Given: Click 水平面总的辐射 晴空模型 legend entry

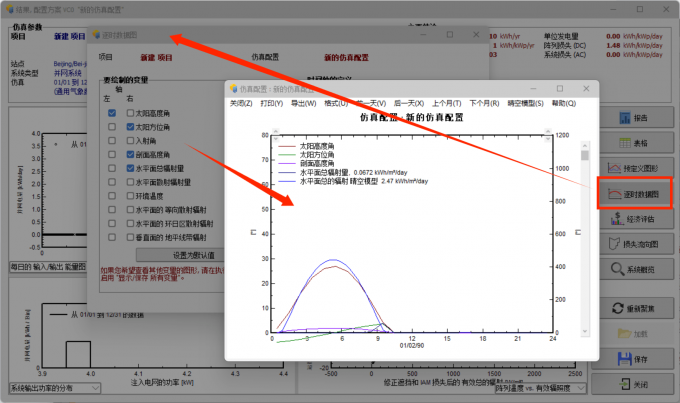Looking at the screenshot, I should coord(364,181).
